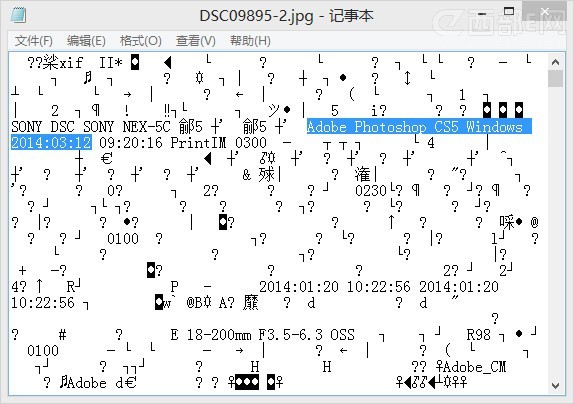Open the 编辑(E) menu
Image resolution: width=574 pixels, height=404 pixels.
86,41
